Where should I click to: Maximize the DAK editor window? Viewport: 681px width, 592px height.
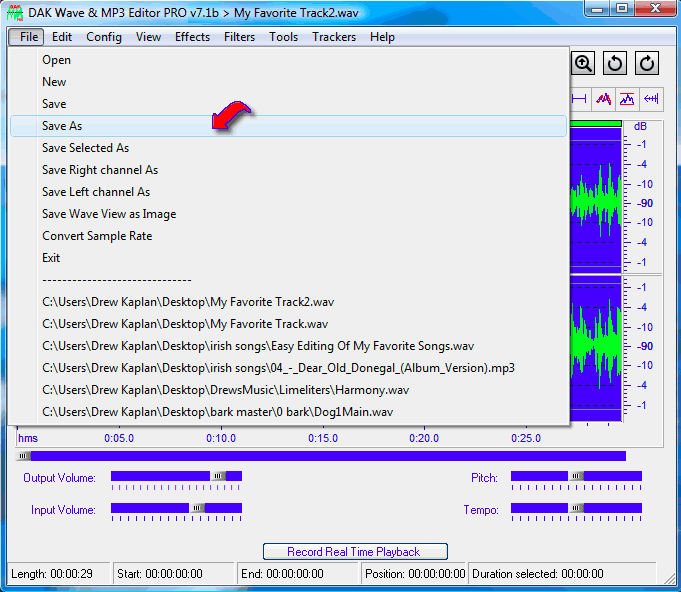(622, 8)
